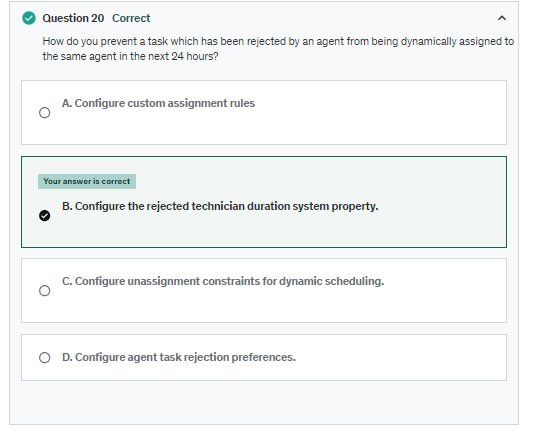Viewport: 545px width, 435px height.
Task: Click the 'agent task rejection preferences' answer text
Action: 211,357
